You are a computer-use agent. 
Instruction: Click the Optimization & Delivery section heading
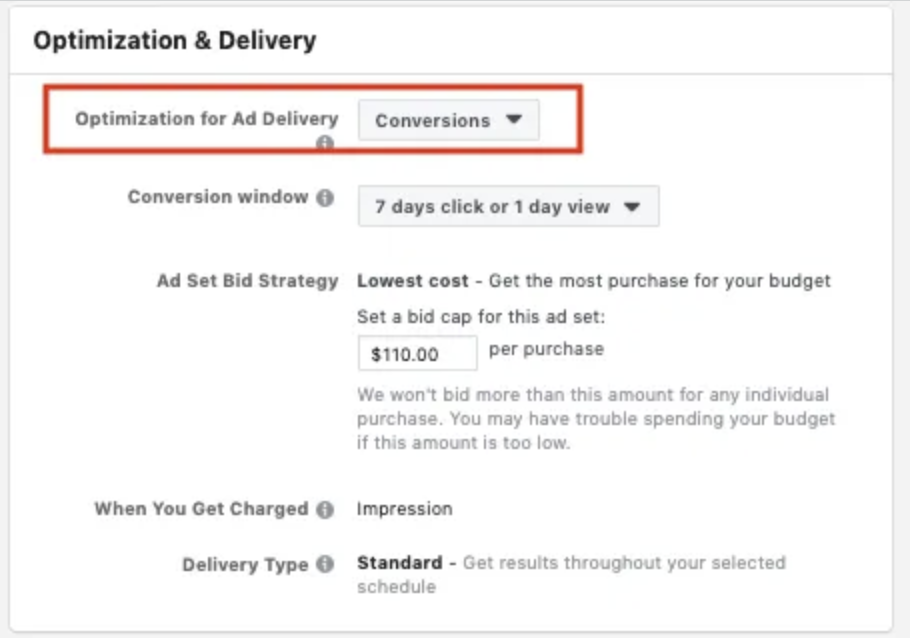tap(175, 41)
